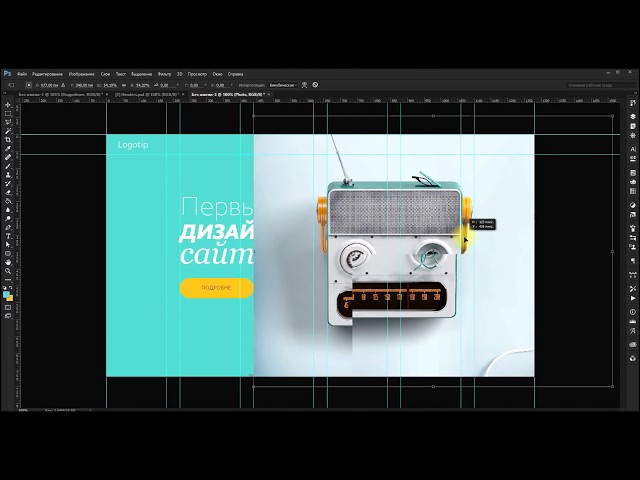Open the interpolation Бикубическая dropdown
The height and width of the screenshot is (480, 640).
(x=283, y=85)
